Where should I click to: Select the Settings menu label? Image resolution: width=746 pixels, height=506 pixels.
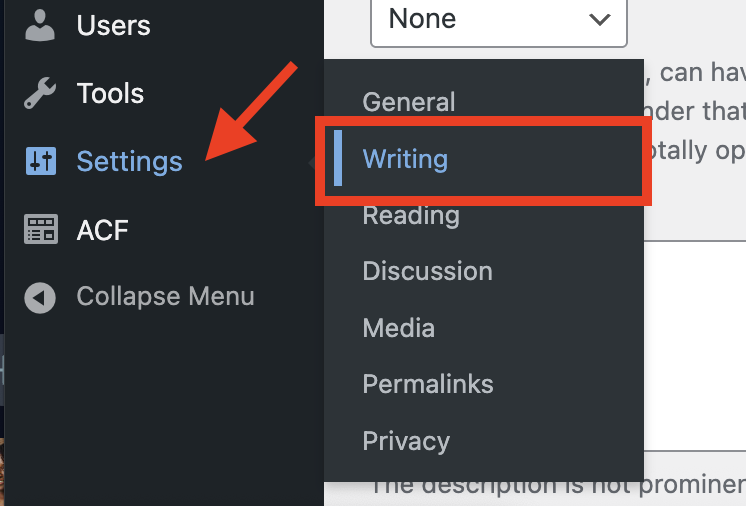point(129,161)
